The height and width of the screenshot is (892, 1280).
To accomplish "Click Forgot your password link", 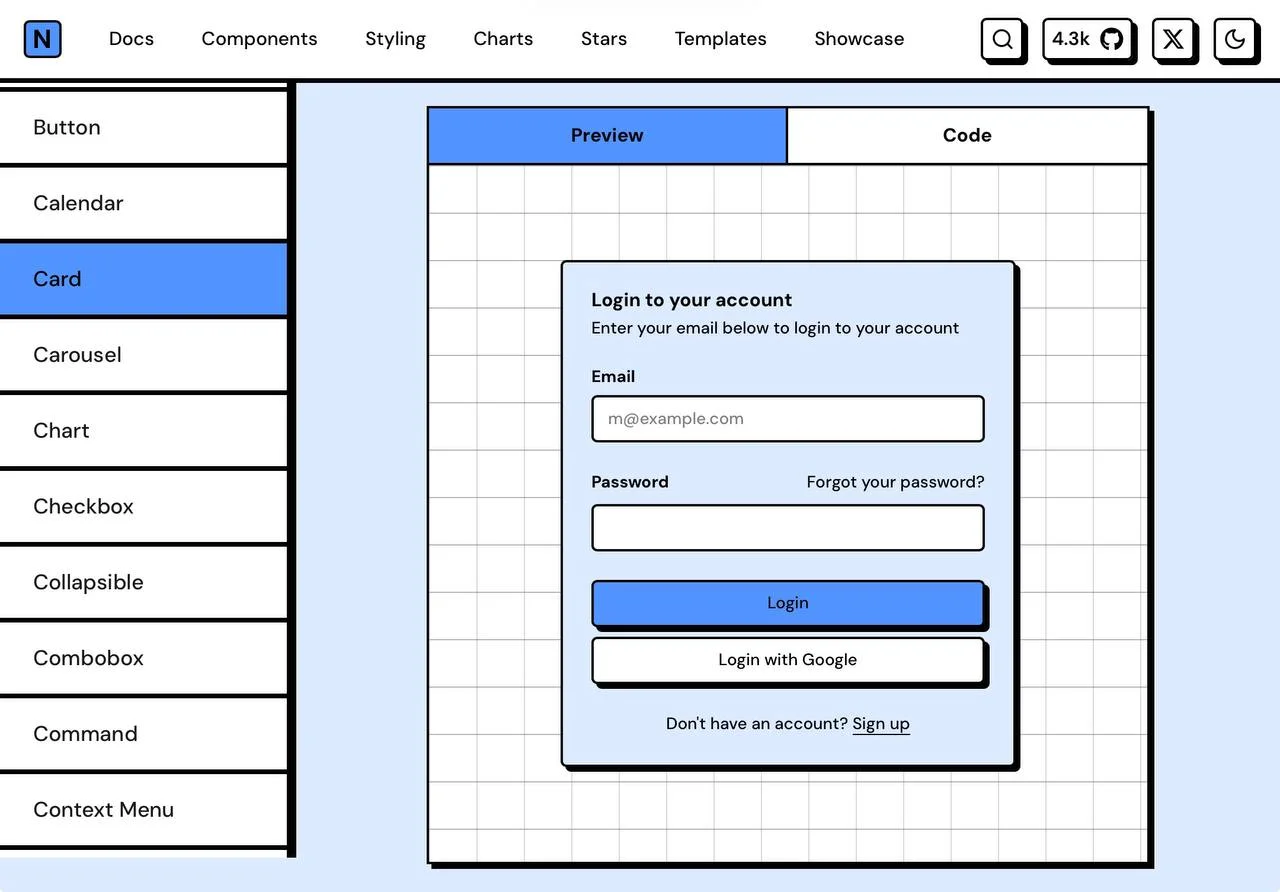I will (895, 482).
